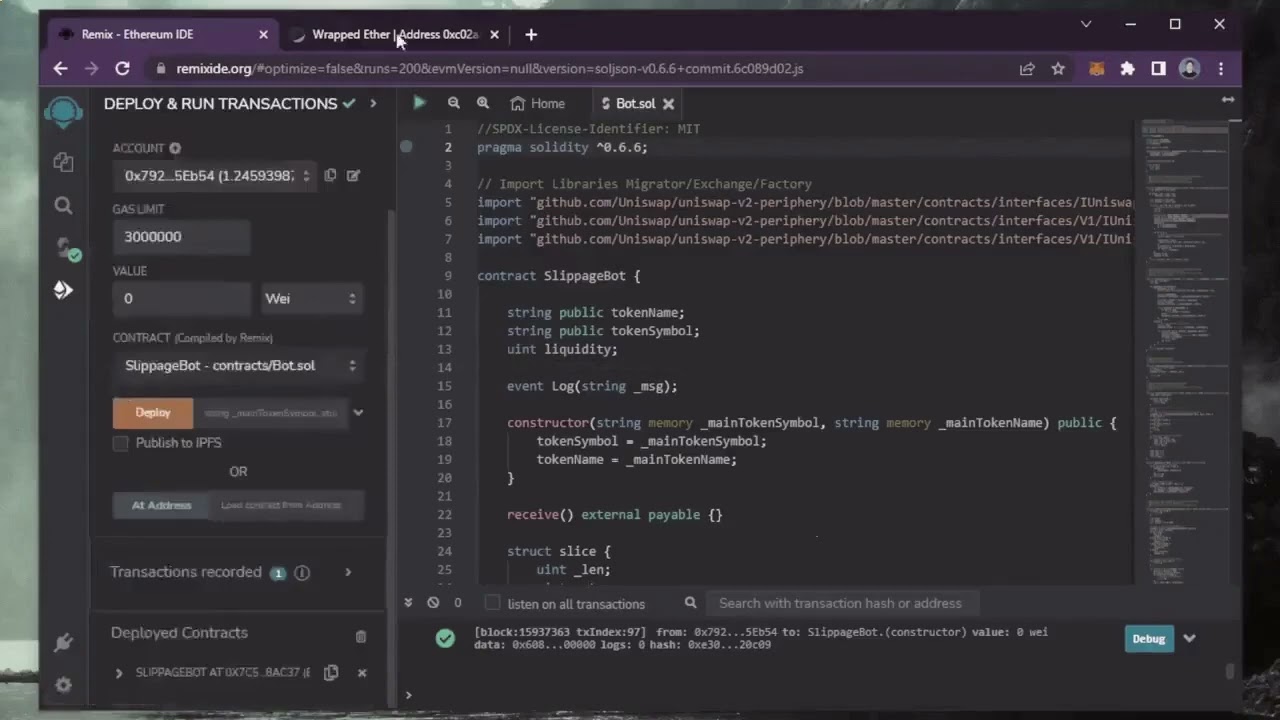
Task: Open the Chrome tab search dropdown
Action: point(1086,24)
